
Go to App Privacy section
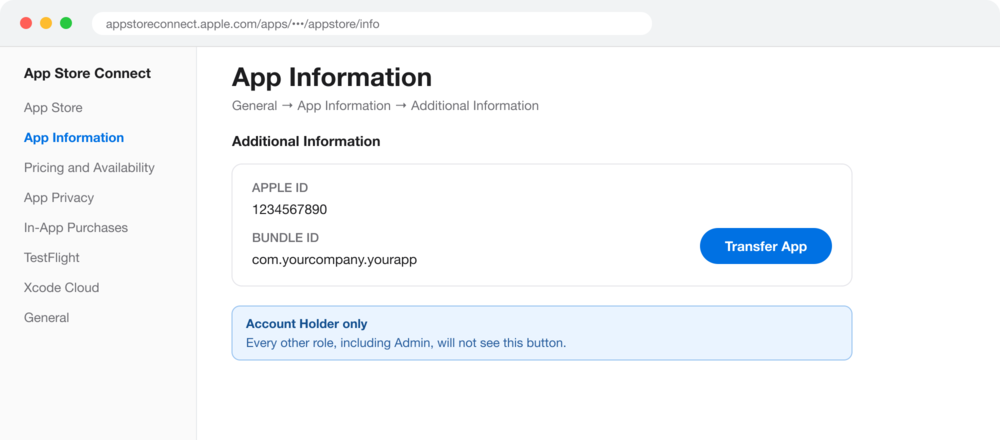(59, 198)
